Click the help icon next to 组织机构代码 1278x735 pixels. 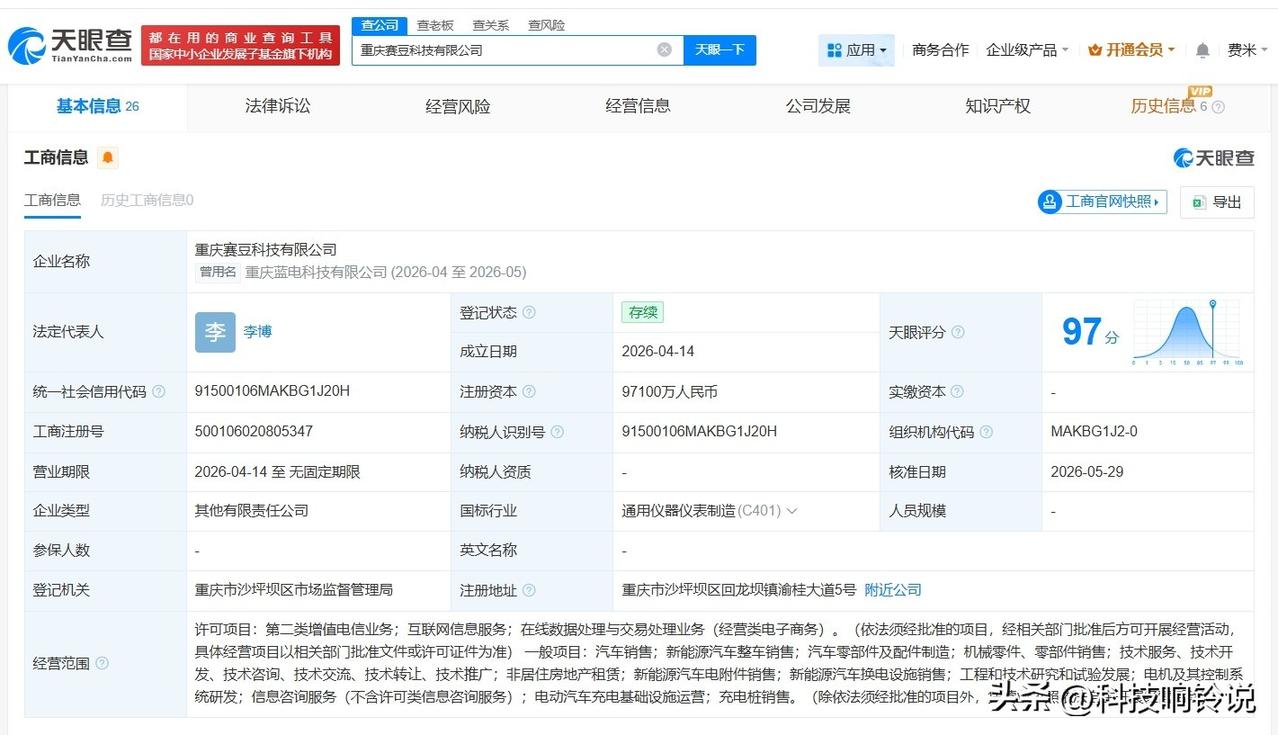(x=986, y=432)
